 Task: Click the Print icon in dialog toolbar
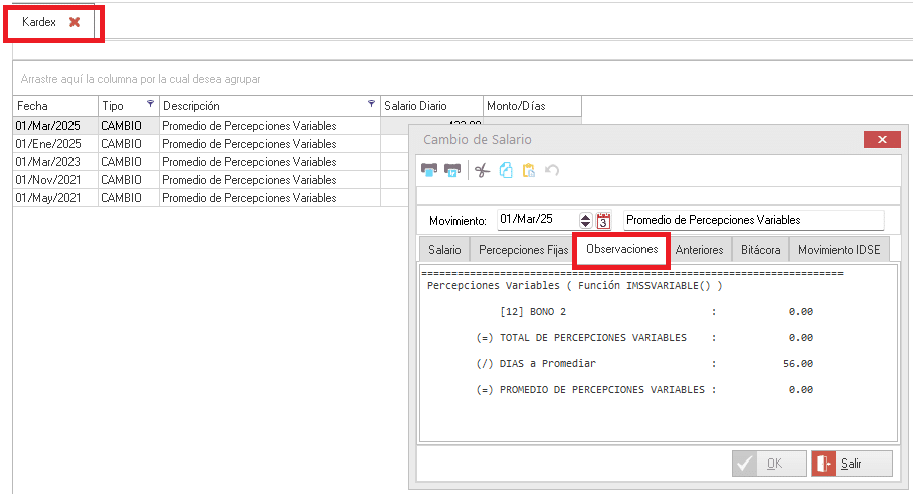[x=429, y=170]
